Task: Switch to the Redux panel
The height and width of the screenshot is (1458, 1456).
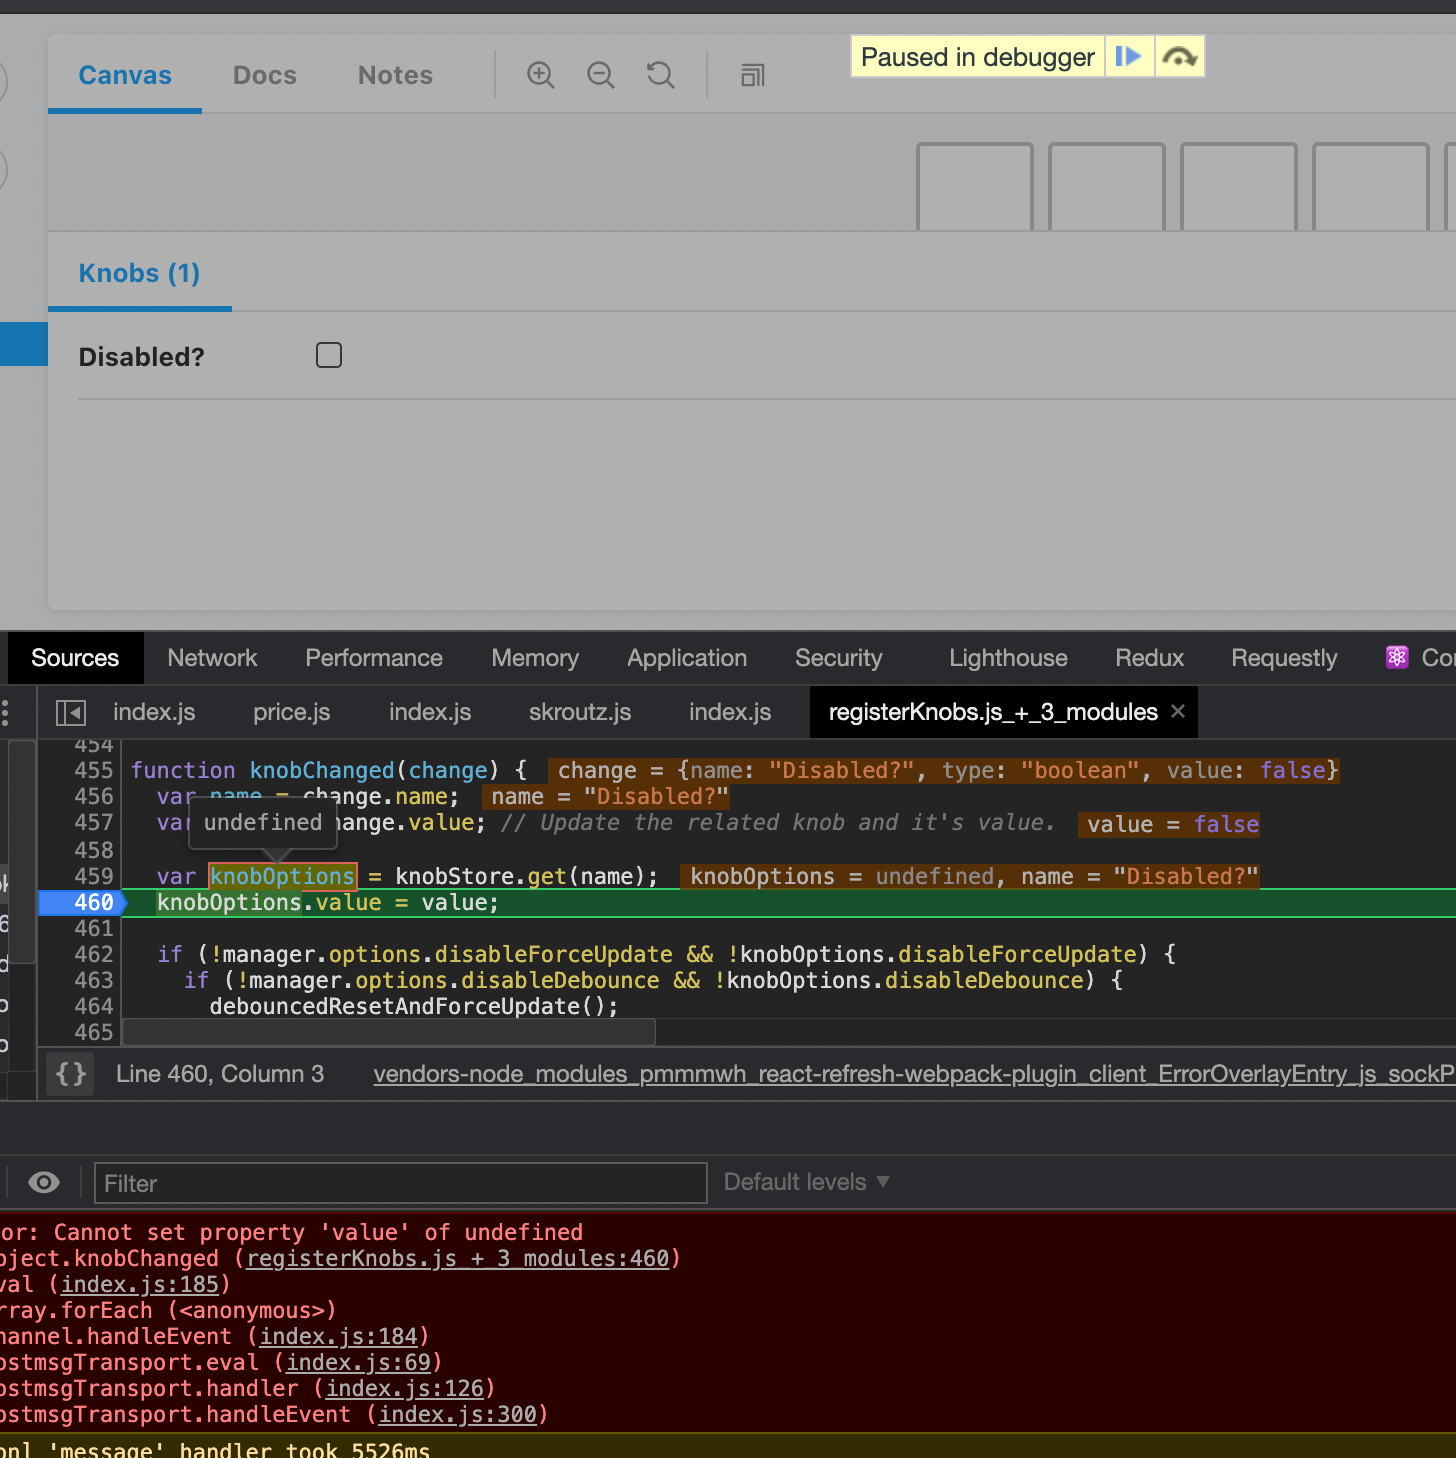Action: coord(1150,658)
